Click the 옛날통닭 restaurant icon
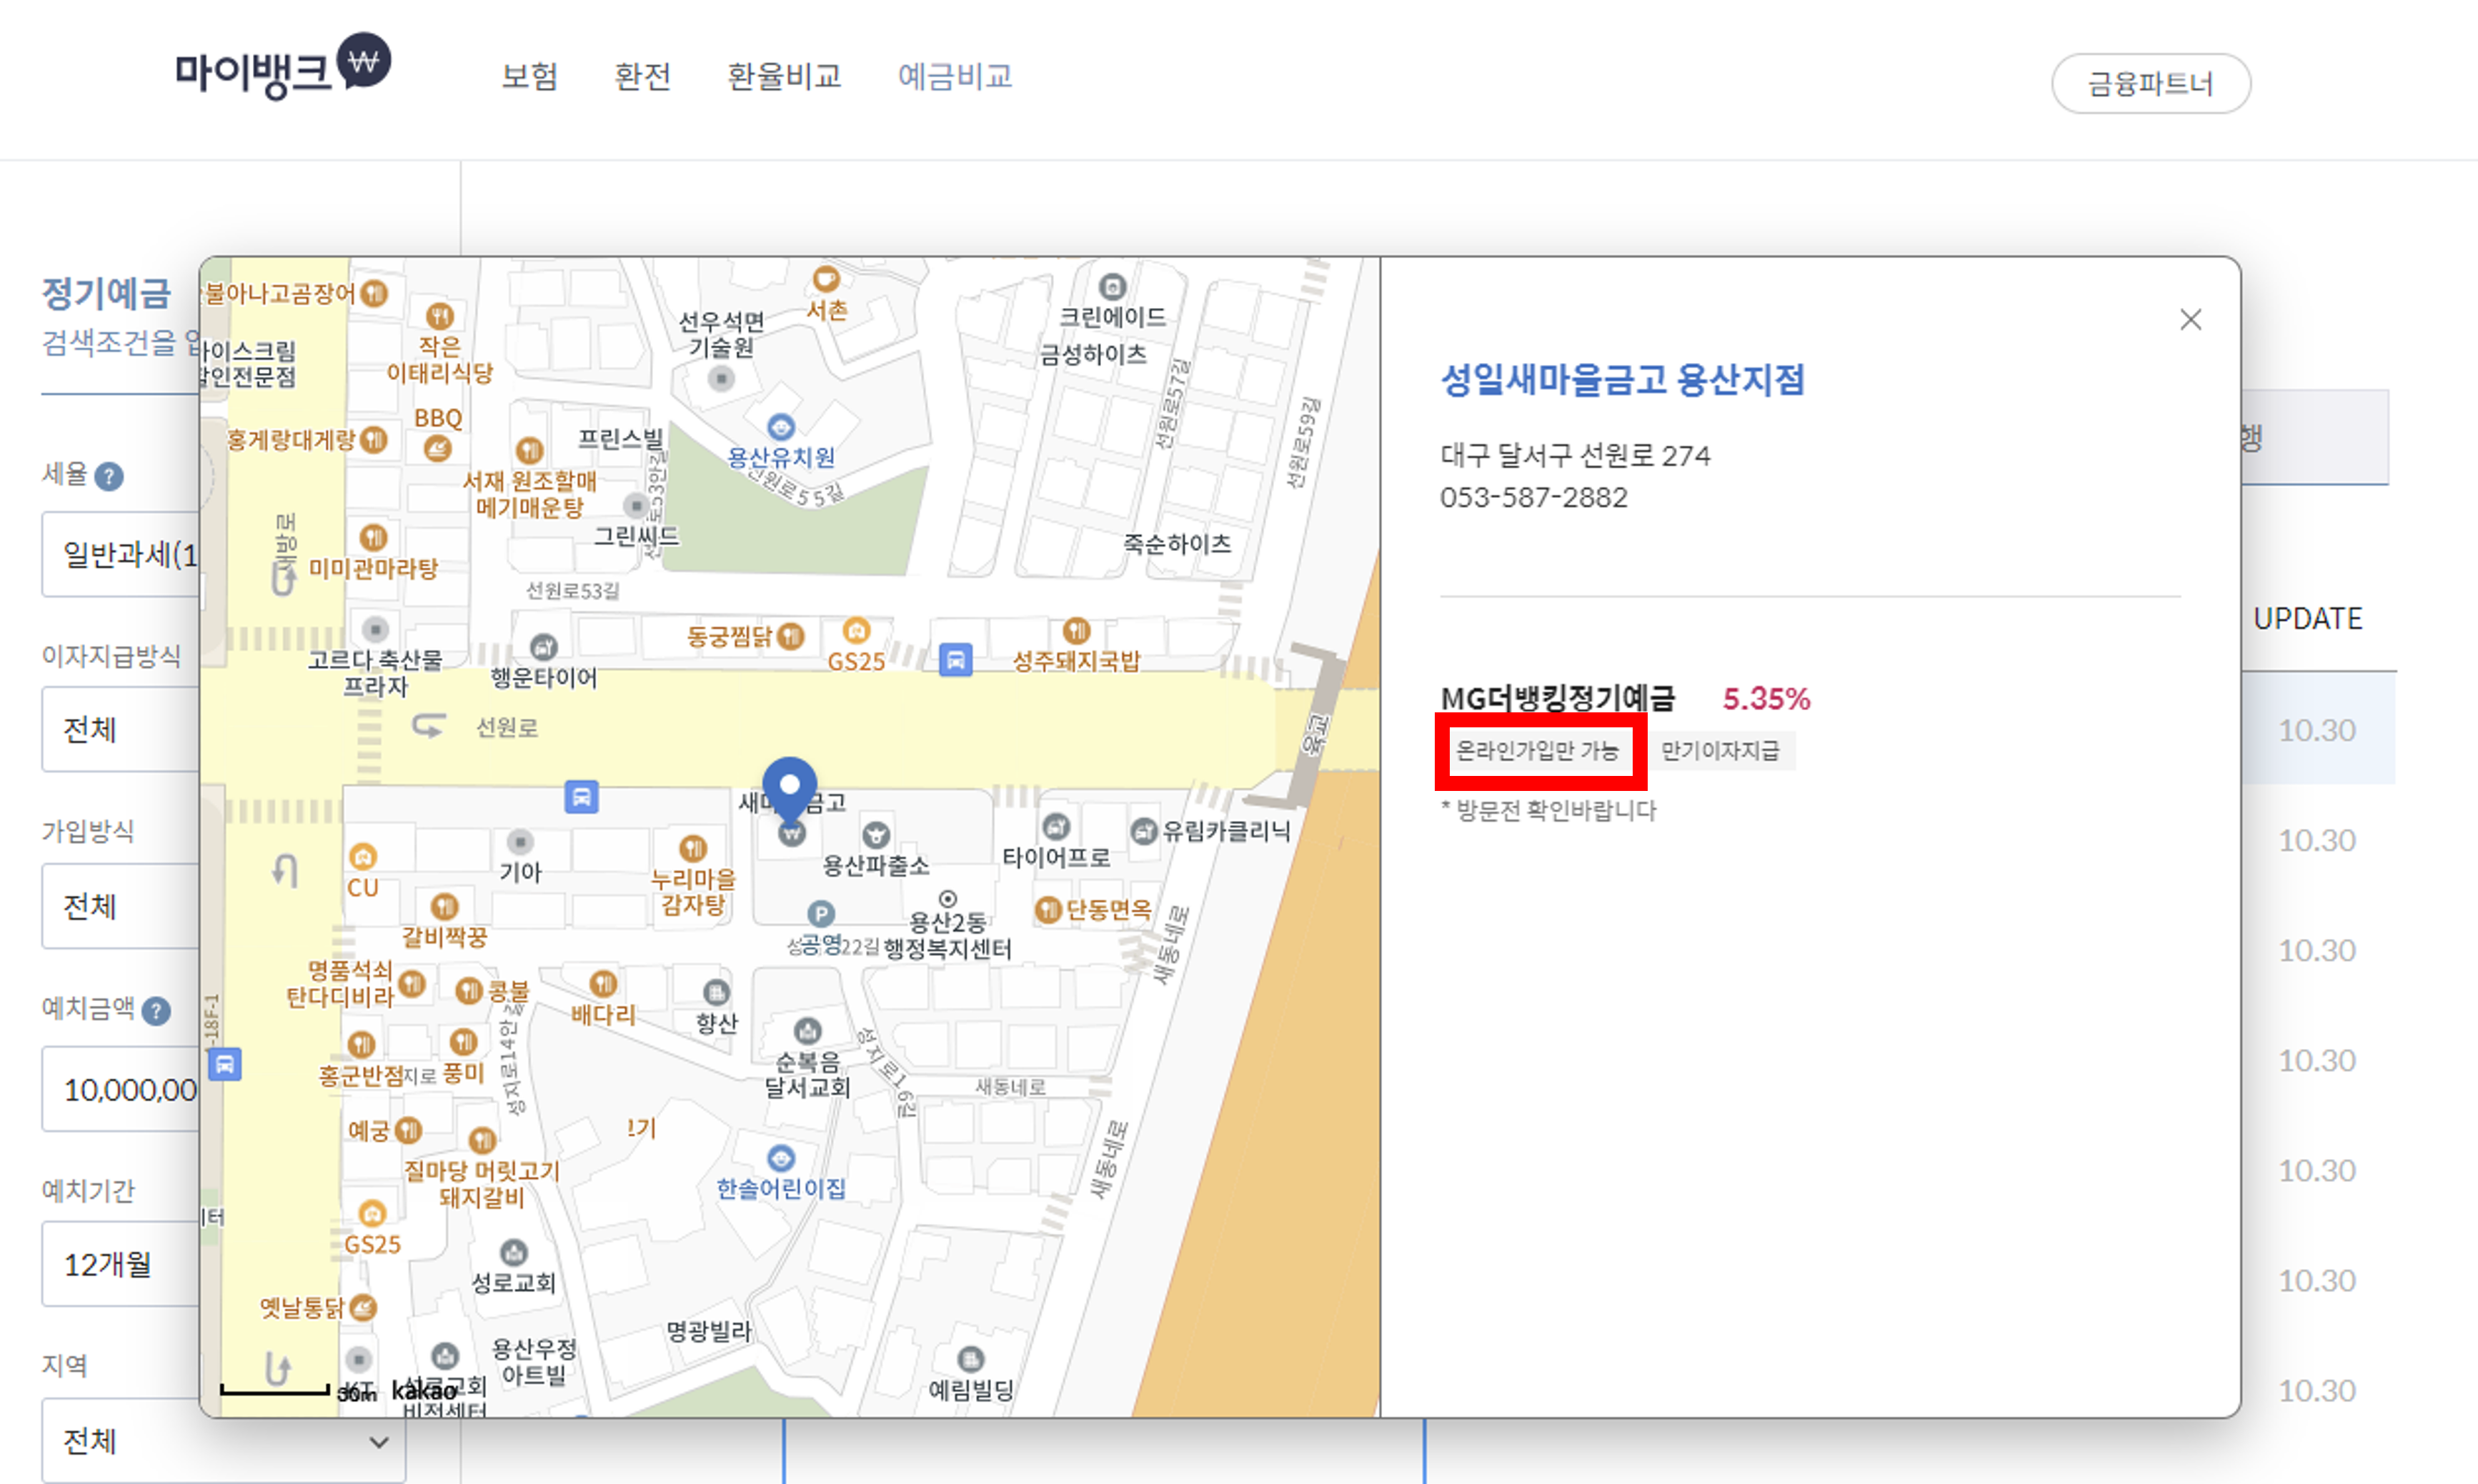 [363, 1308]
